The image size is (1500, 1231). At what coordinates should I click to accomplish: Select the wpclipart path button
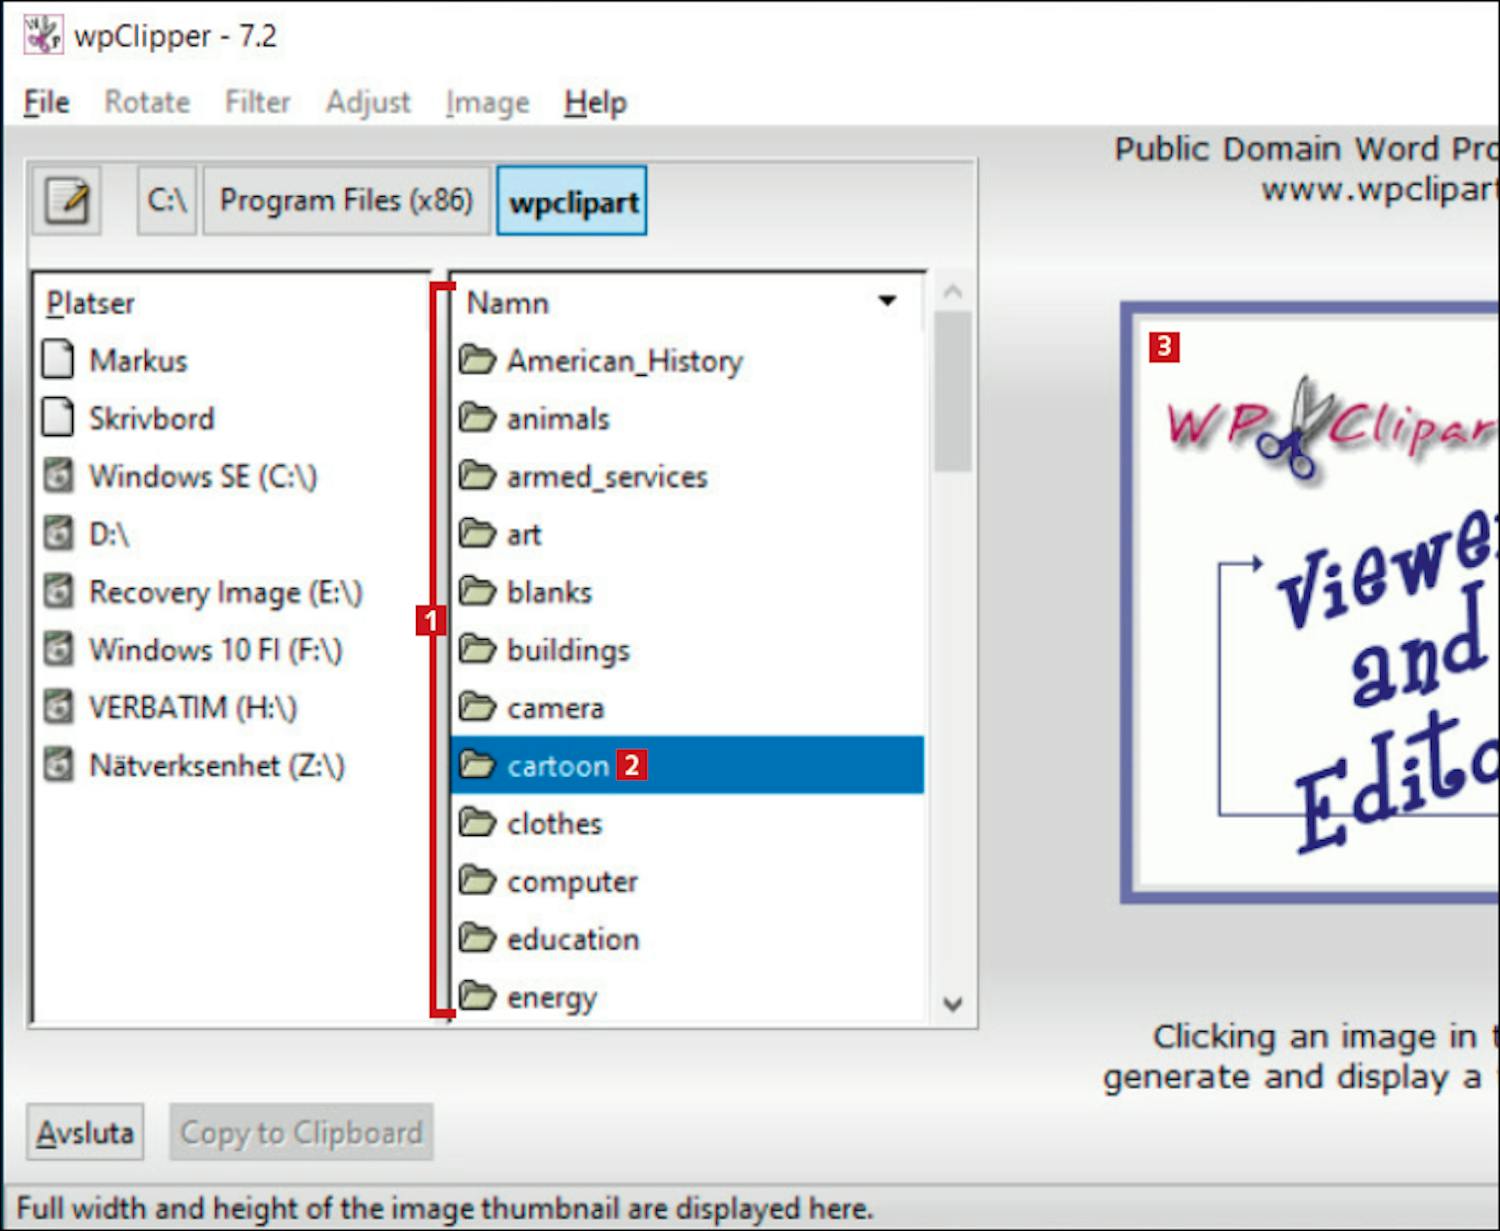tap(572, 202)
